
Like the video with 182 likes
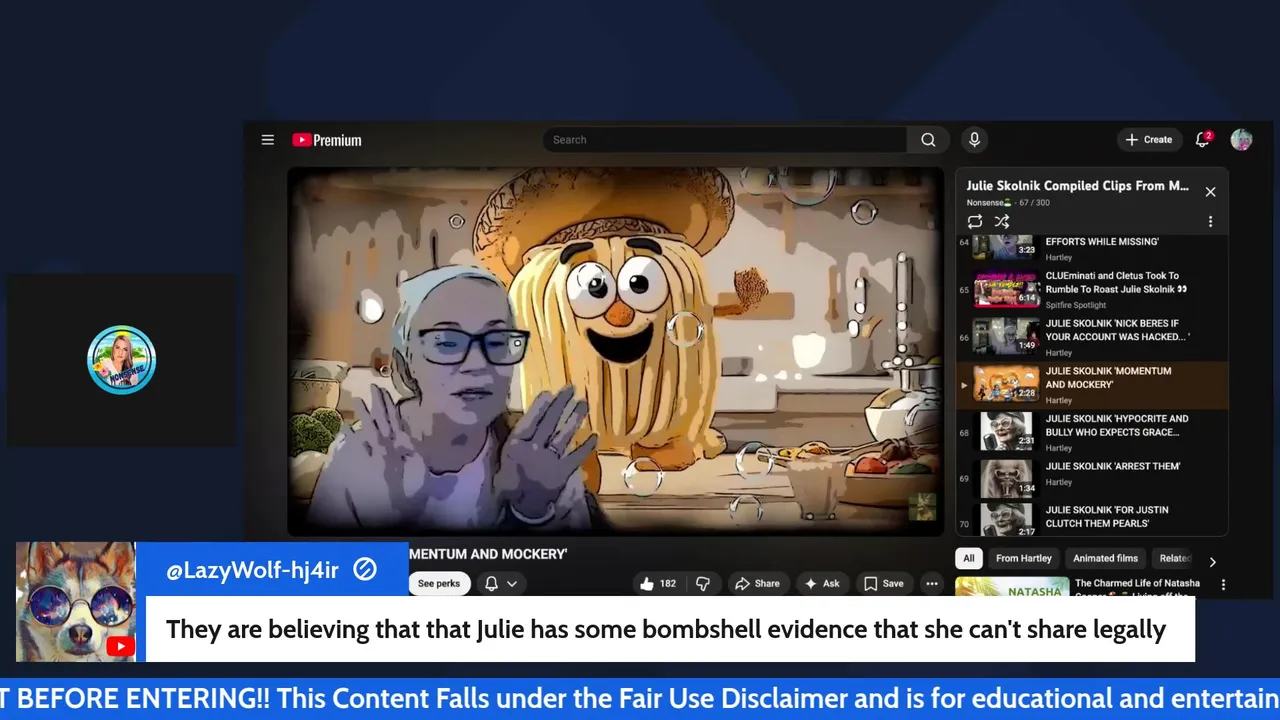pyautogui.click(x=657, y=583)
